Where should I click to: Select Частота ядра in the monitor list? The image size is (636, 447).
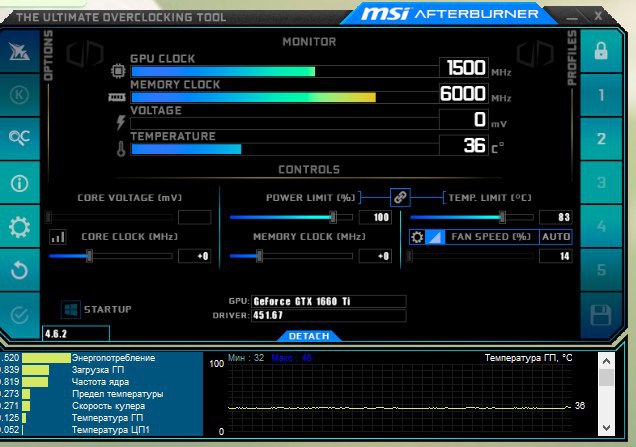(x=100, y=382)
